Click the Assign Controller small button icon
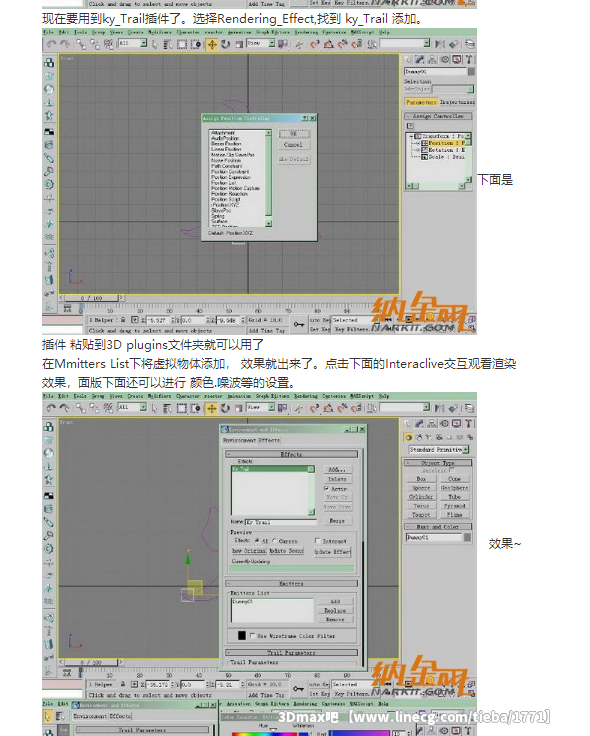This screenshot has height=736, width=590. [410, 126]
